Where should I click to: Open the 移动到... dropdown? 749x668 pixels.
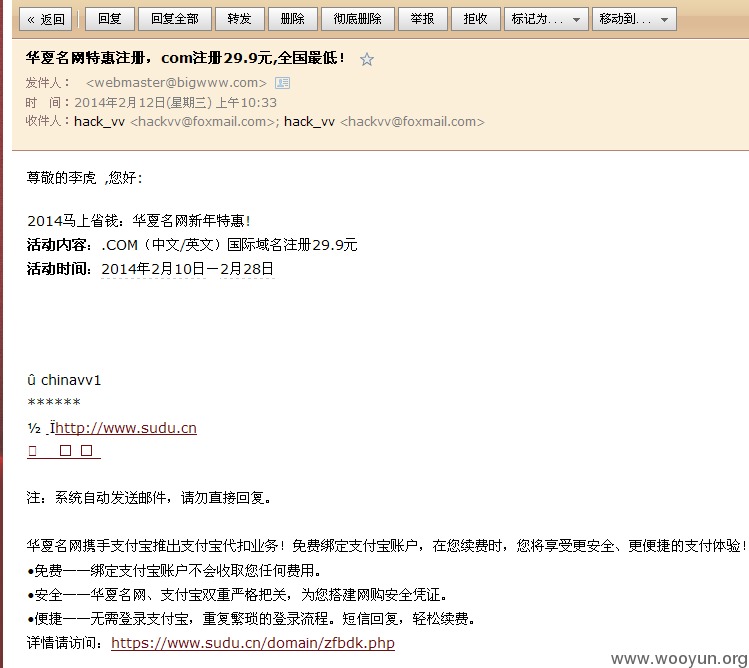coord(634,19)
